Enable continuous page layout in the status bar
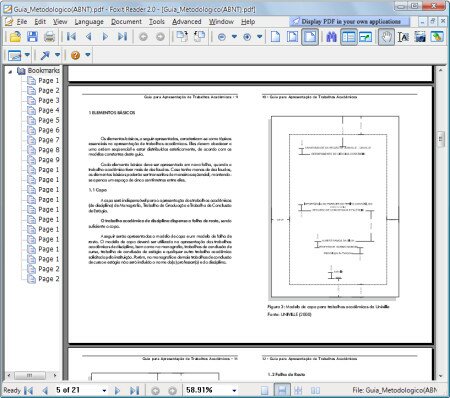Image resolution: width=450 pixels, height=398 pixels. 281,390
